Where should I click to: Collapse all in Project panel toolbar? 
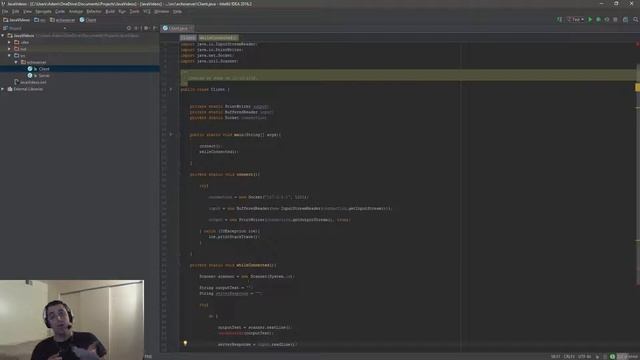click(x=136, y=28)
